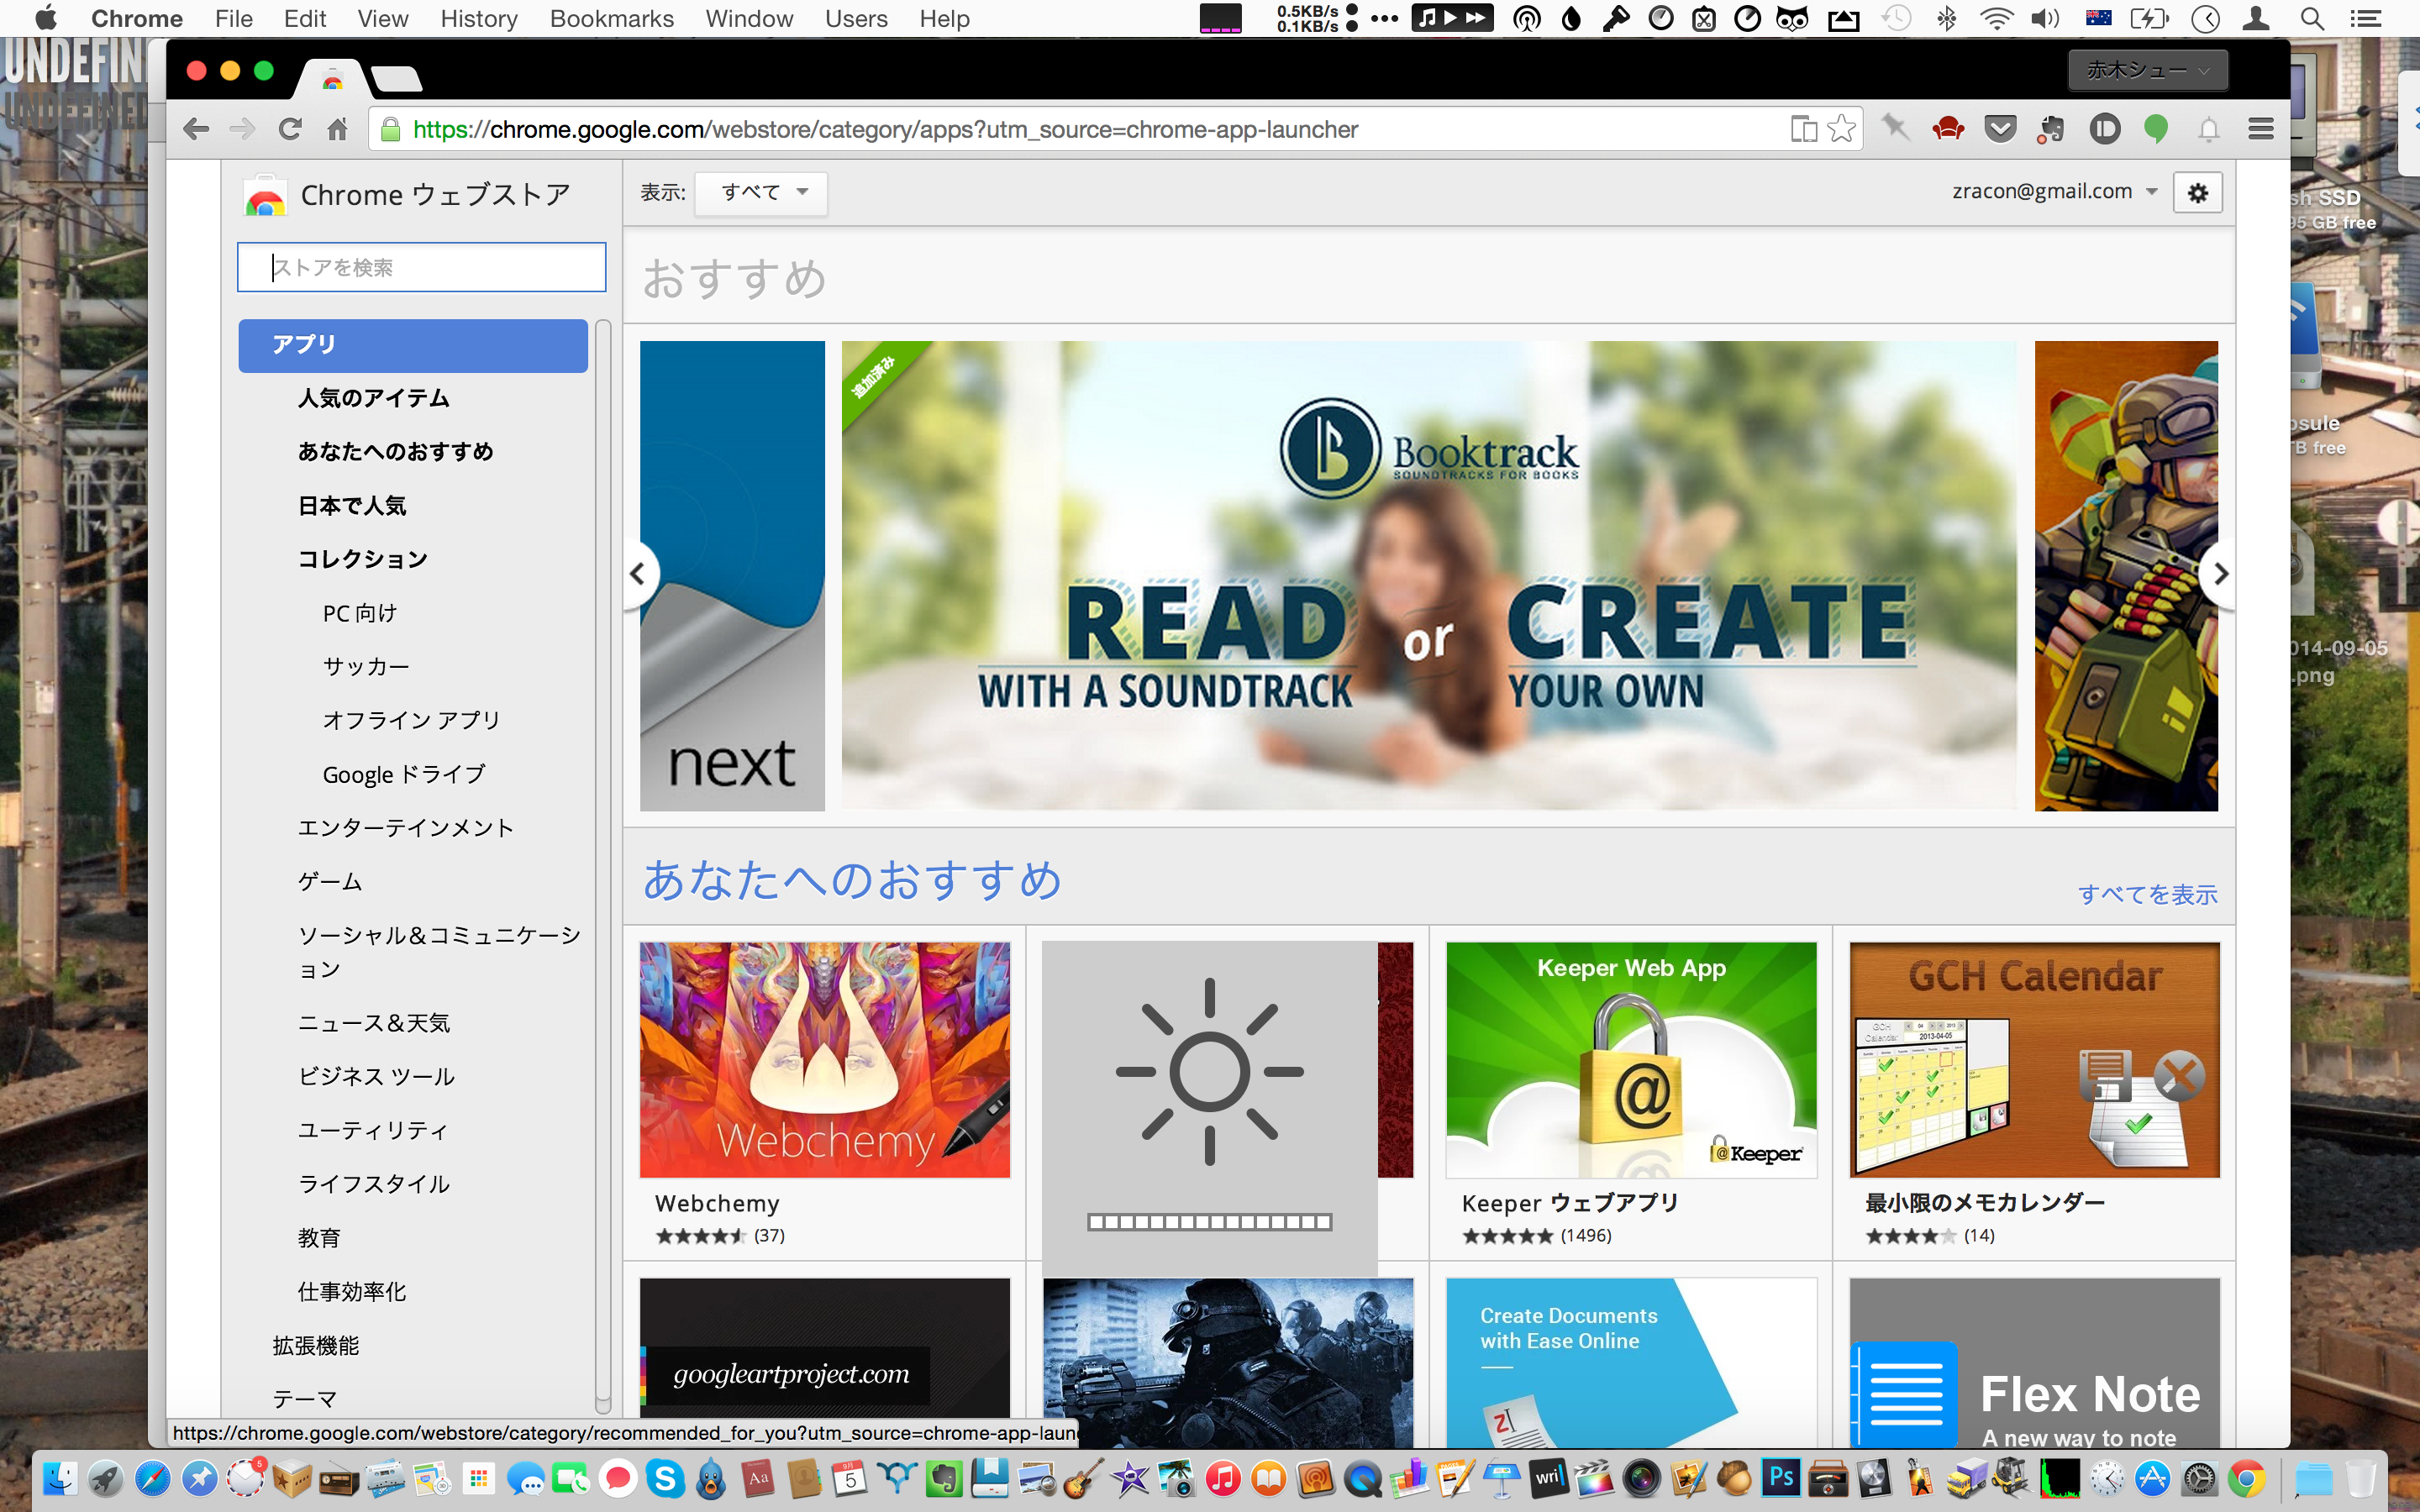
Task: Open 拡張機能 section in sidebar
Action: (x=316, y=1346)
